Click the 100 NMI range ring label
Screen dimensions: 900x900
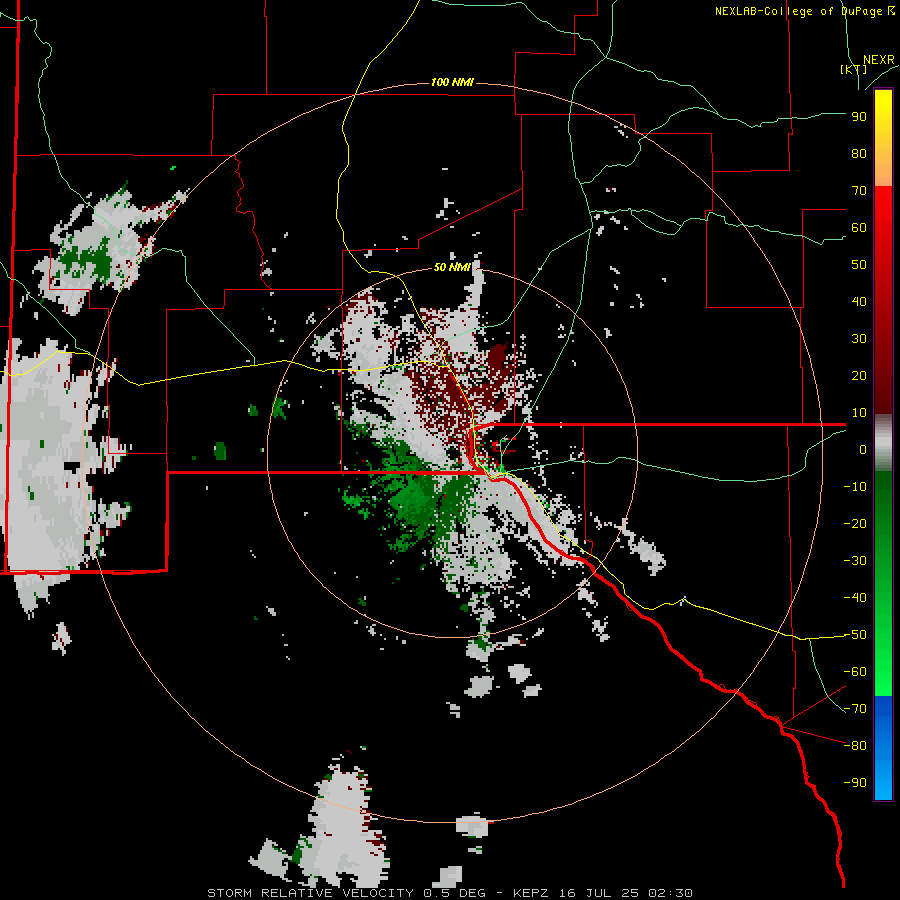click(x=452, y=82)
